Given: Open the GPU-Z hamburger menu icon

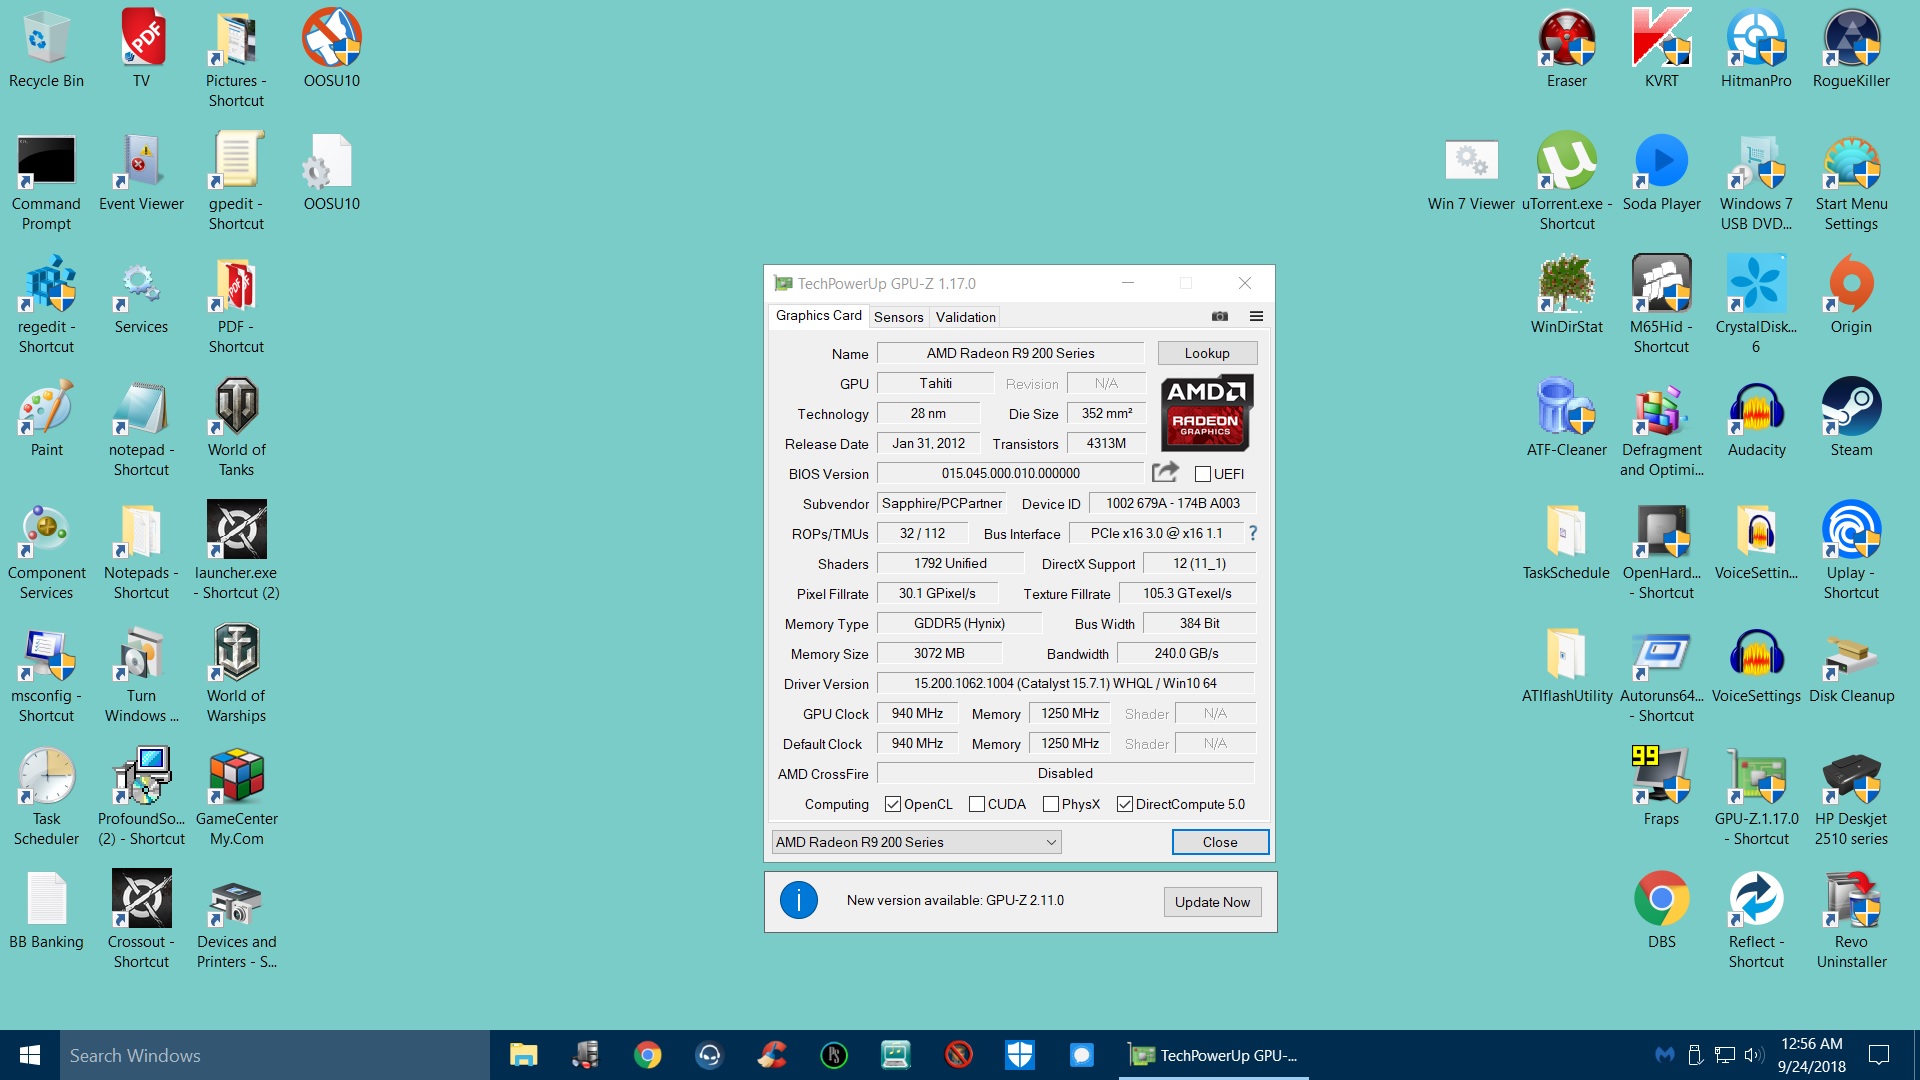Looking at the screenshot, I should (x=1256, y=316).
